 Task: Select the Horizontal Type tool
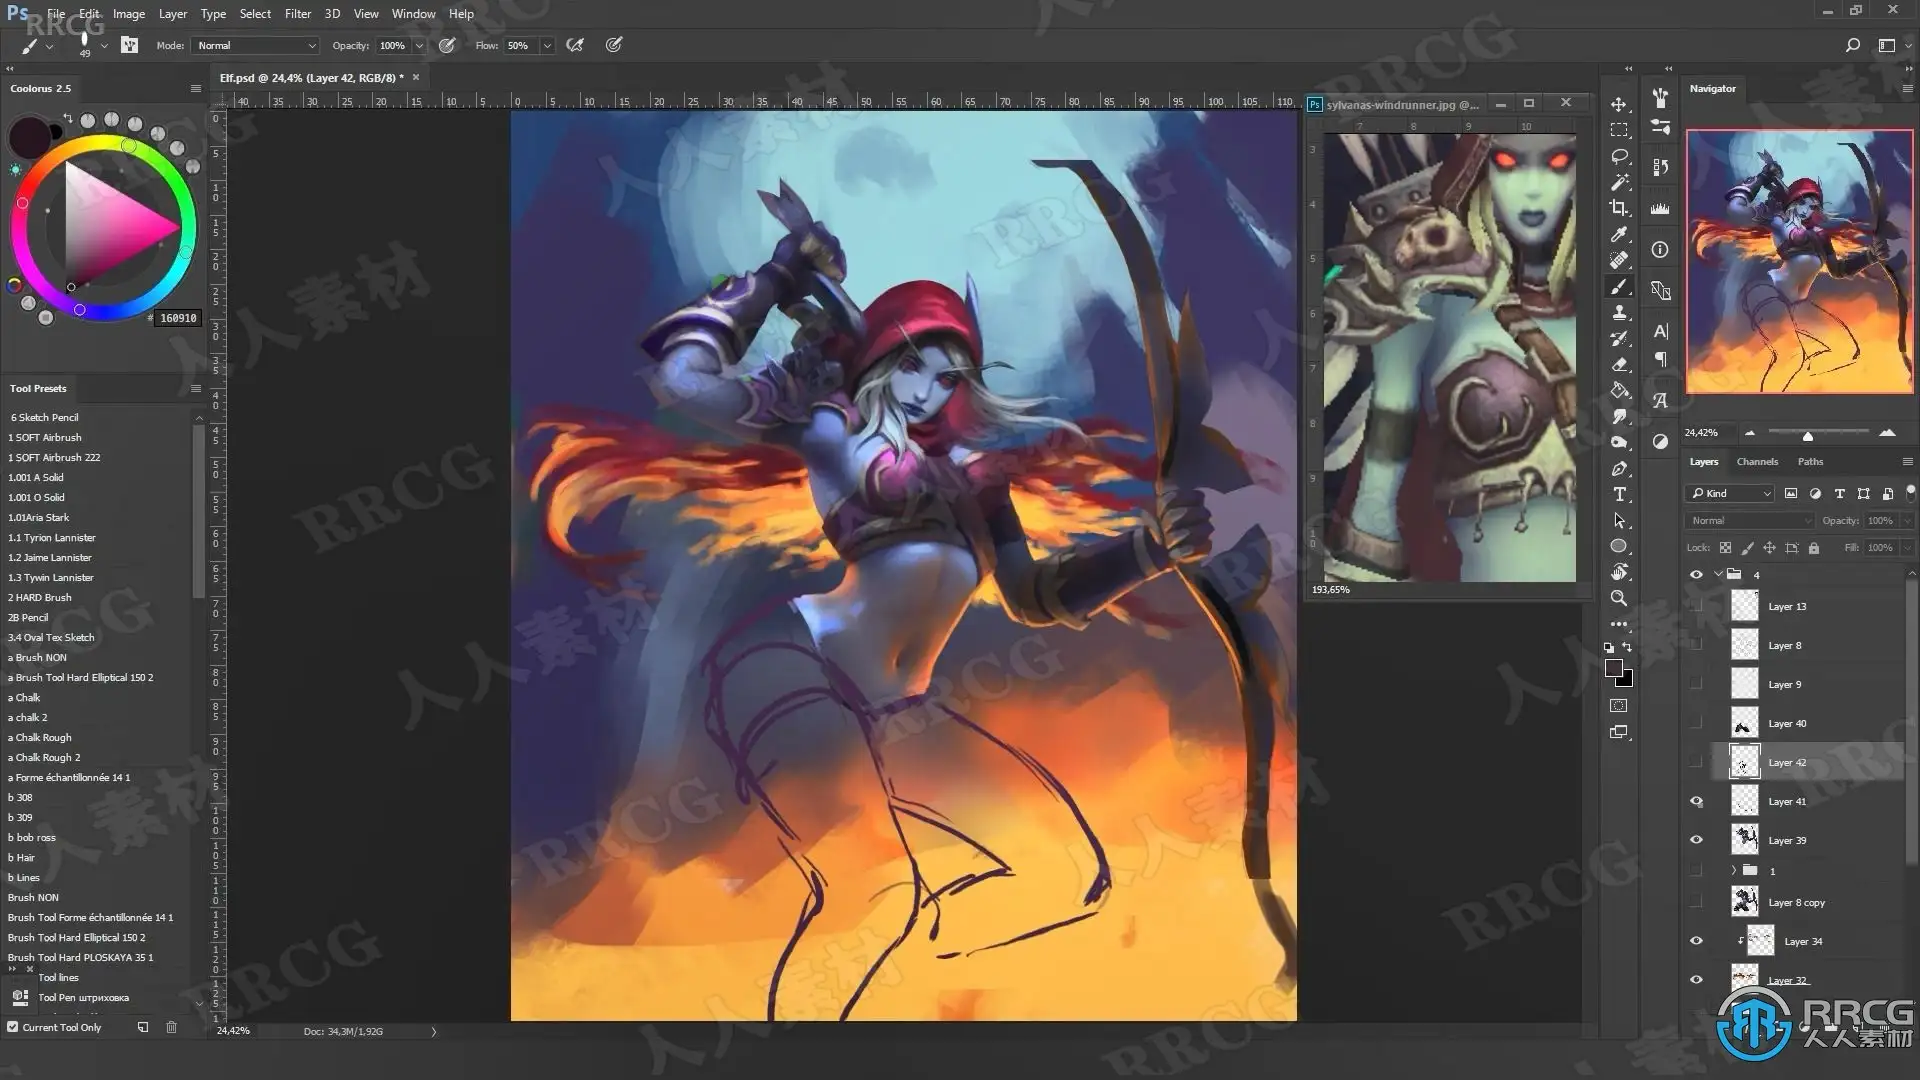[x=1619, y=494]
